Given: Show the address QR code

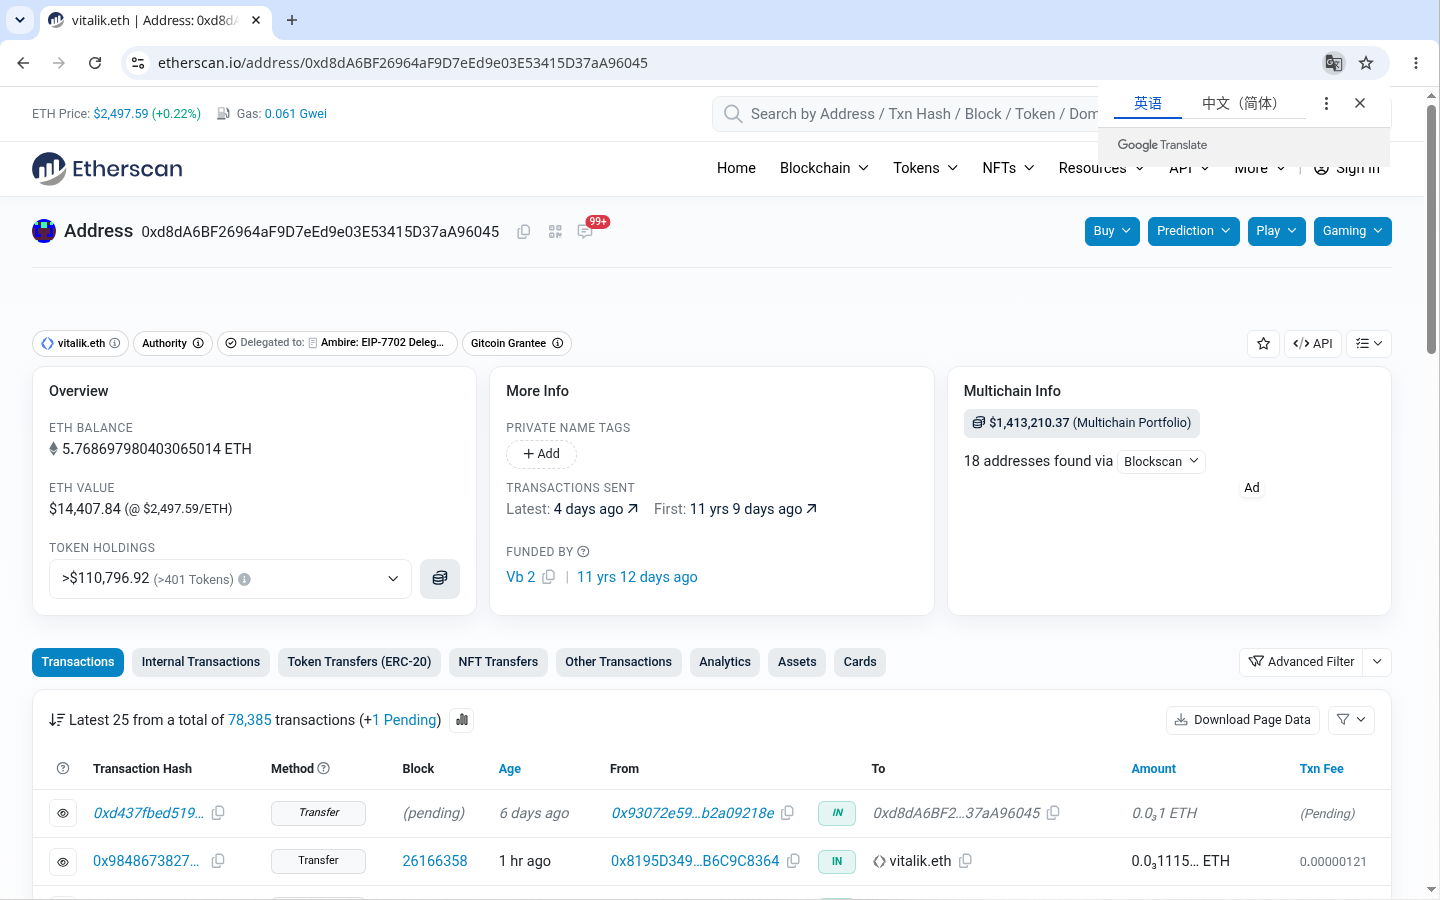Looking at the screenshot, I should point(555,232).
